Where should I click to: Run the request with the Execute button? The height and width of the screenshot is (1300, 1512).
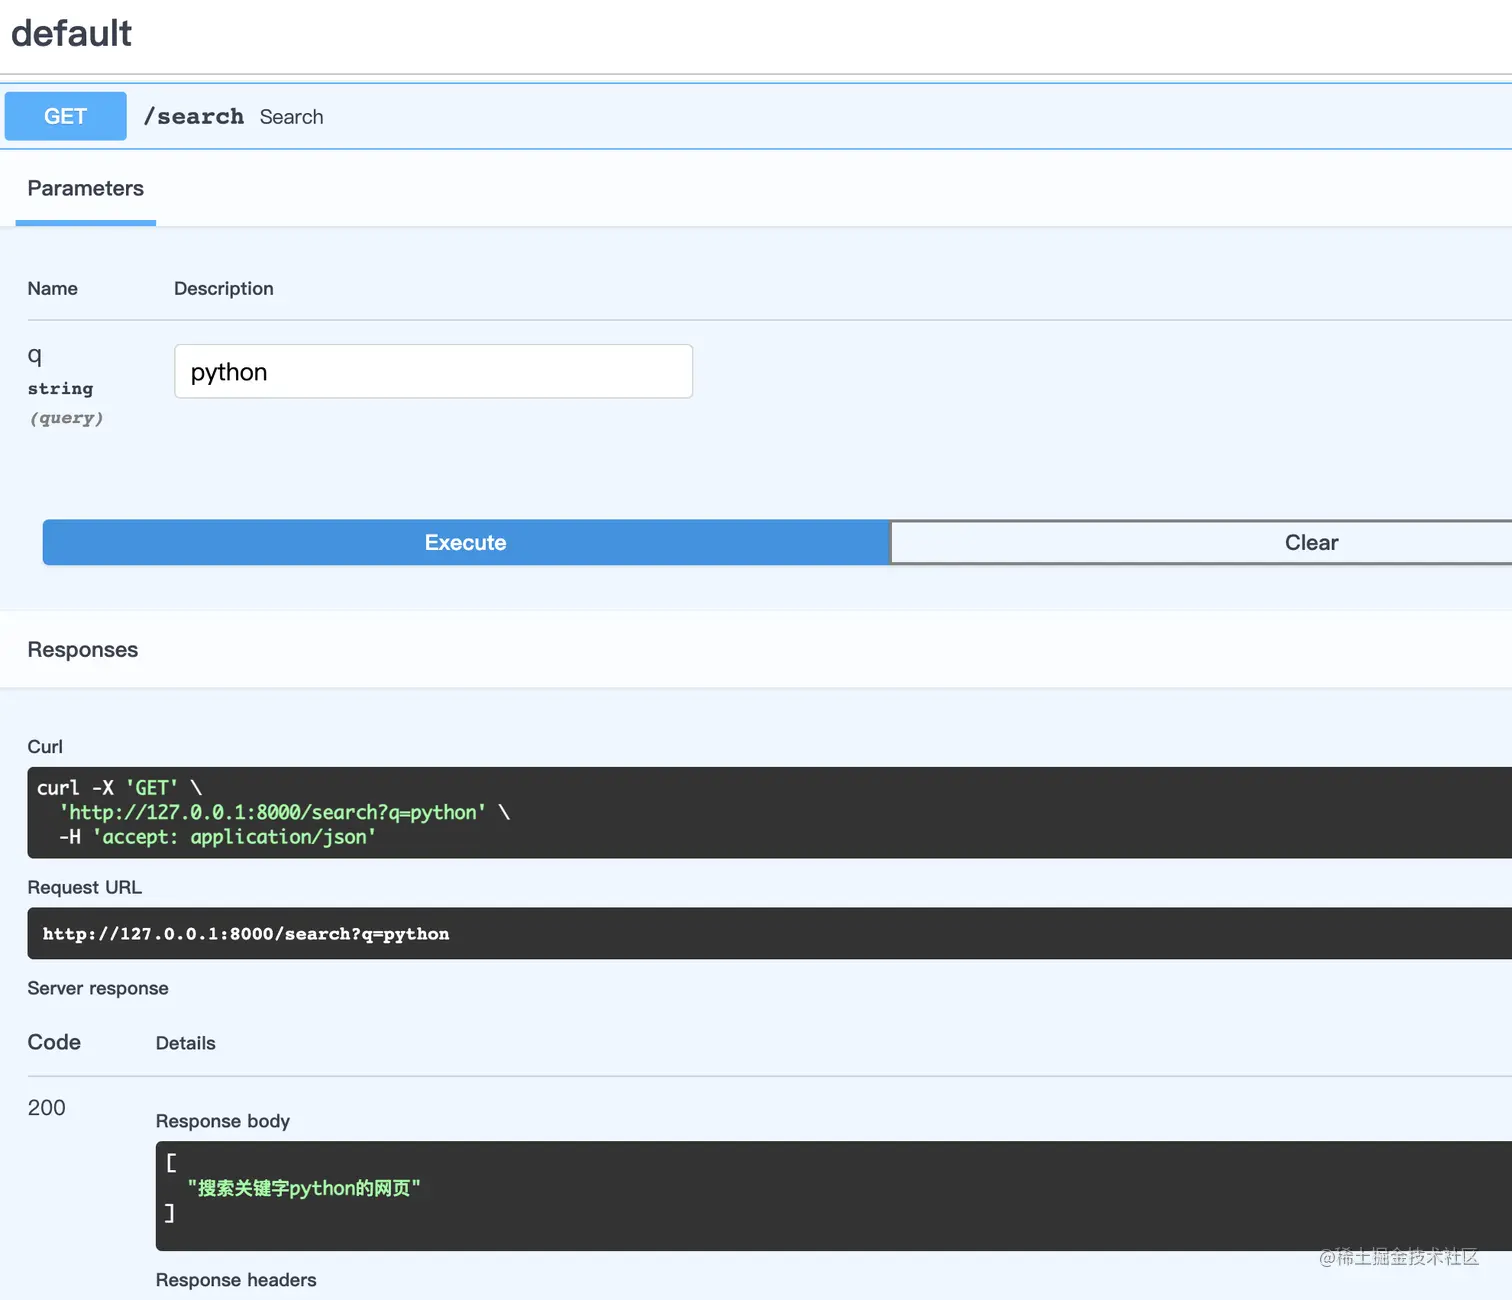tap(466, 542)
